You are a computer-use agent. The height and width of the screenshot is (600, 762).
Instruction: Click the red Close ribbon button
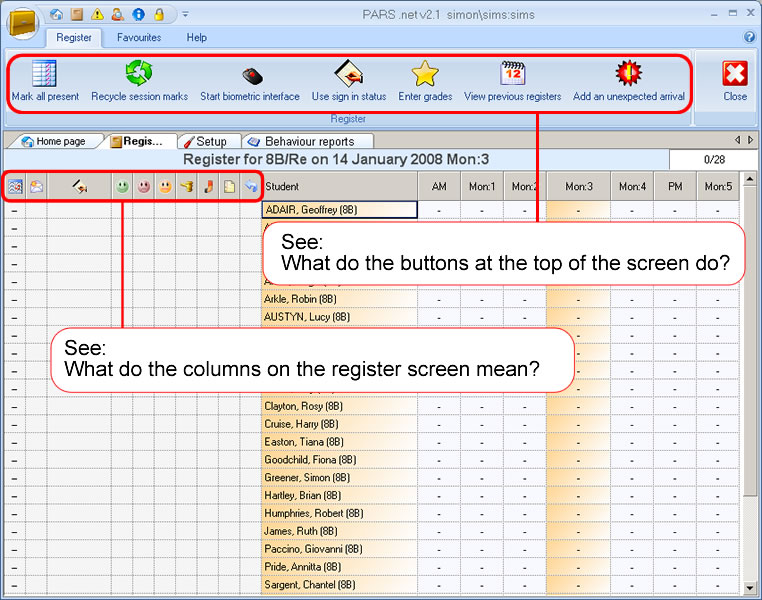coord(735,81)
